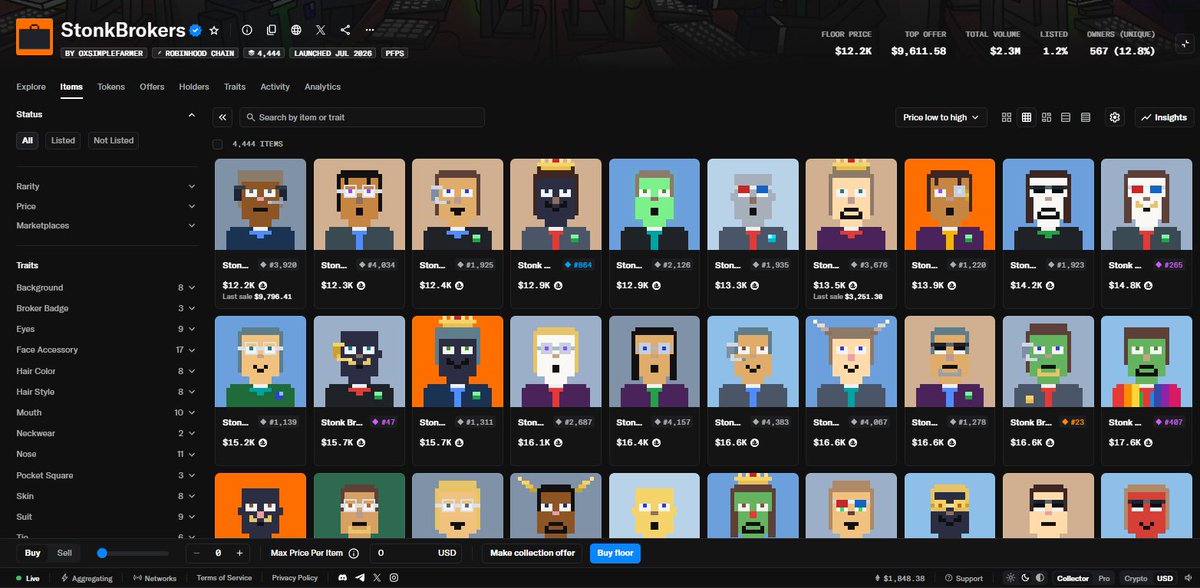Set currency display to USD in the footer
The width and height of the screenshot is (1200, 588).
[1165, 578]
